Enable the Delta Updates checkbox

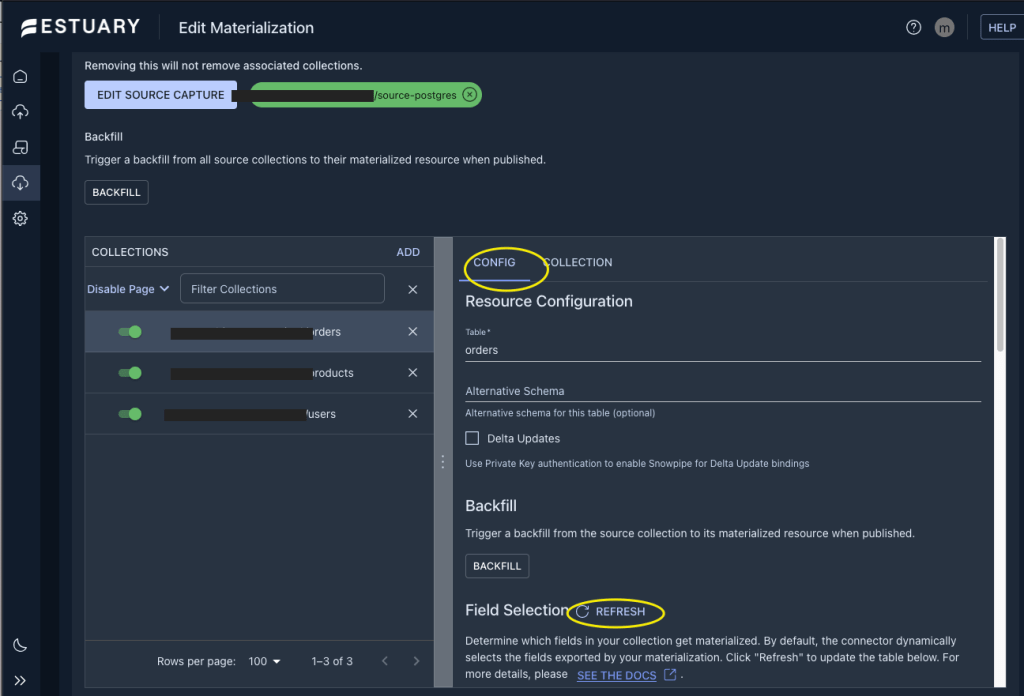tap(473, 438)
